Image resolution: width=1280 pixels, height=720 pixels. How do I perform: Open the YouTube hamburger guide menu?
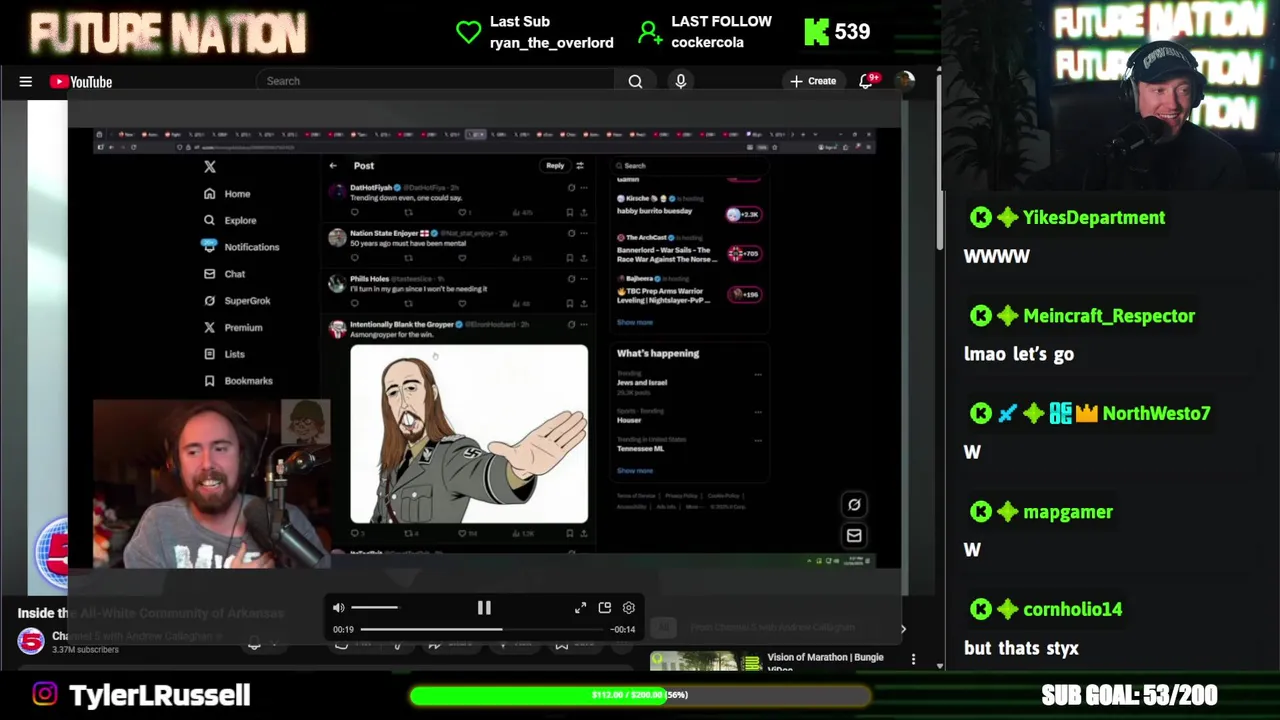point(26,82)
